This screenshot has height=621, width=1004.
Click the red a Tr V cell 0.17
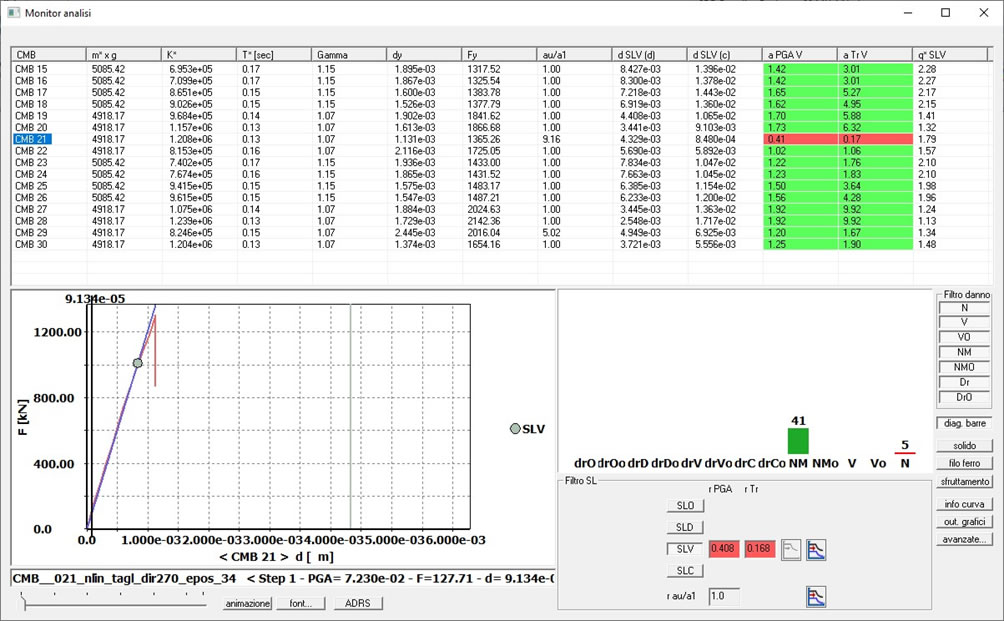pyautogui.click(x=875, y=139)
